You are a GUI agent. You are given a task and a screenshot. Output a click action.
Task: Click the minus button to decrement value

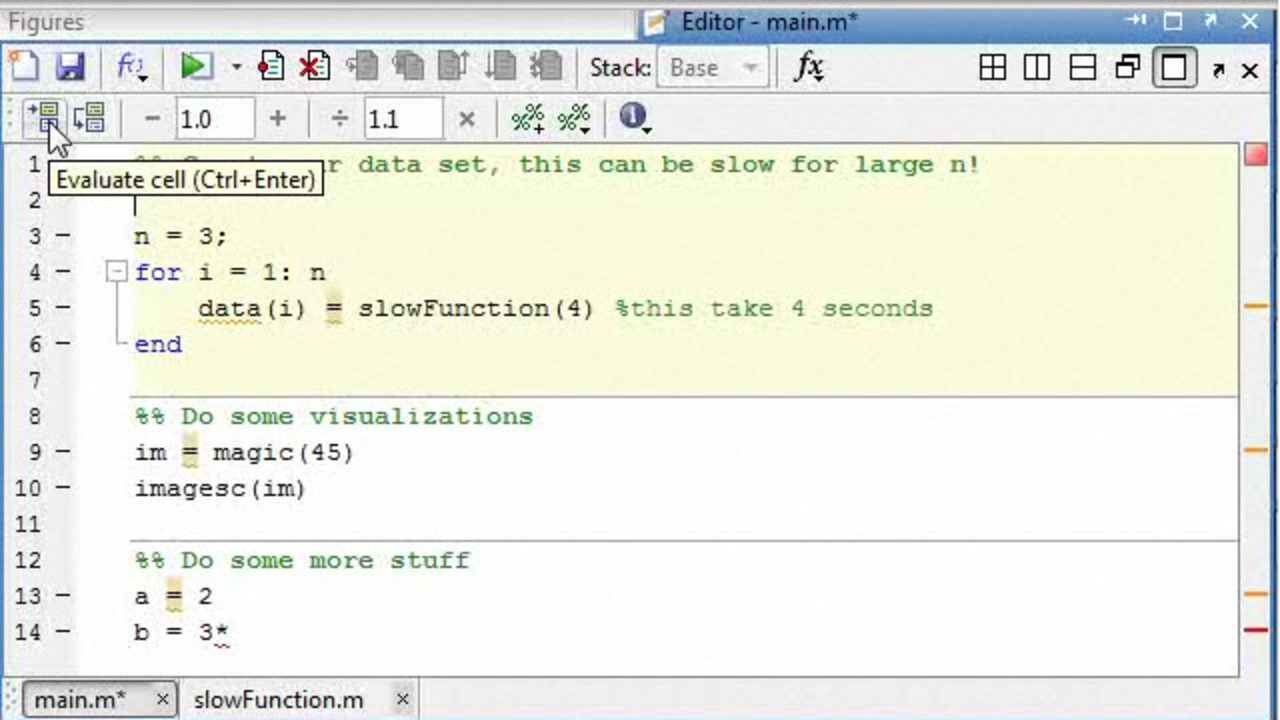click(x=152, y=119)
